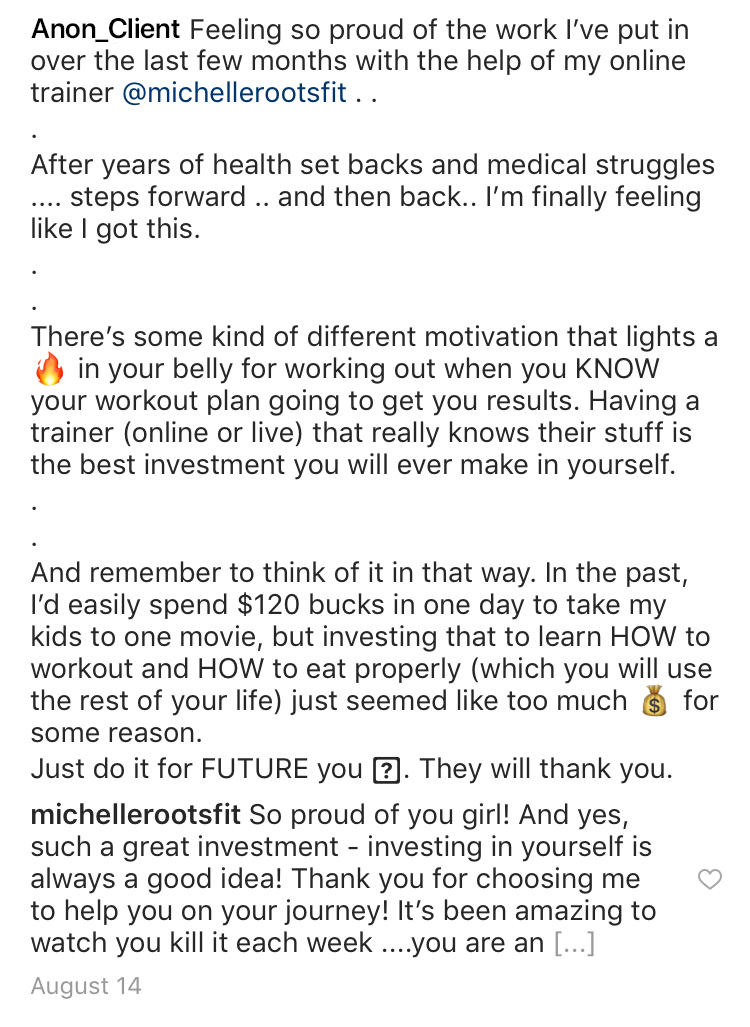Open the @michellerootsfit mention link
Screen dimensions: 750x1027
pos(234,94)
